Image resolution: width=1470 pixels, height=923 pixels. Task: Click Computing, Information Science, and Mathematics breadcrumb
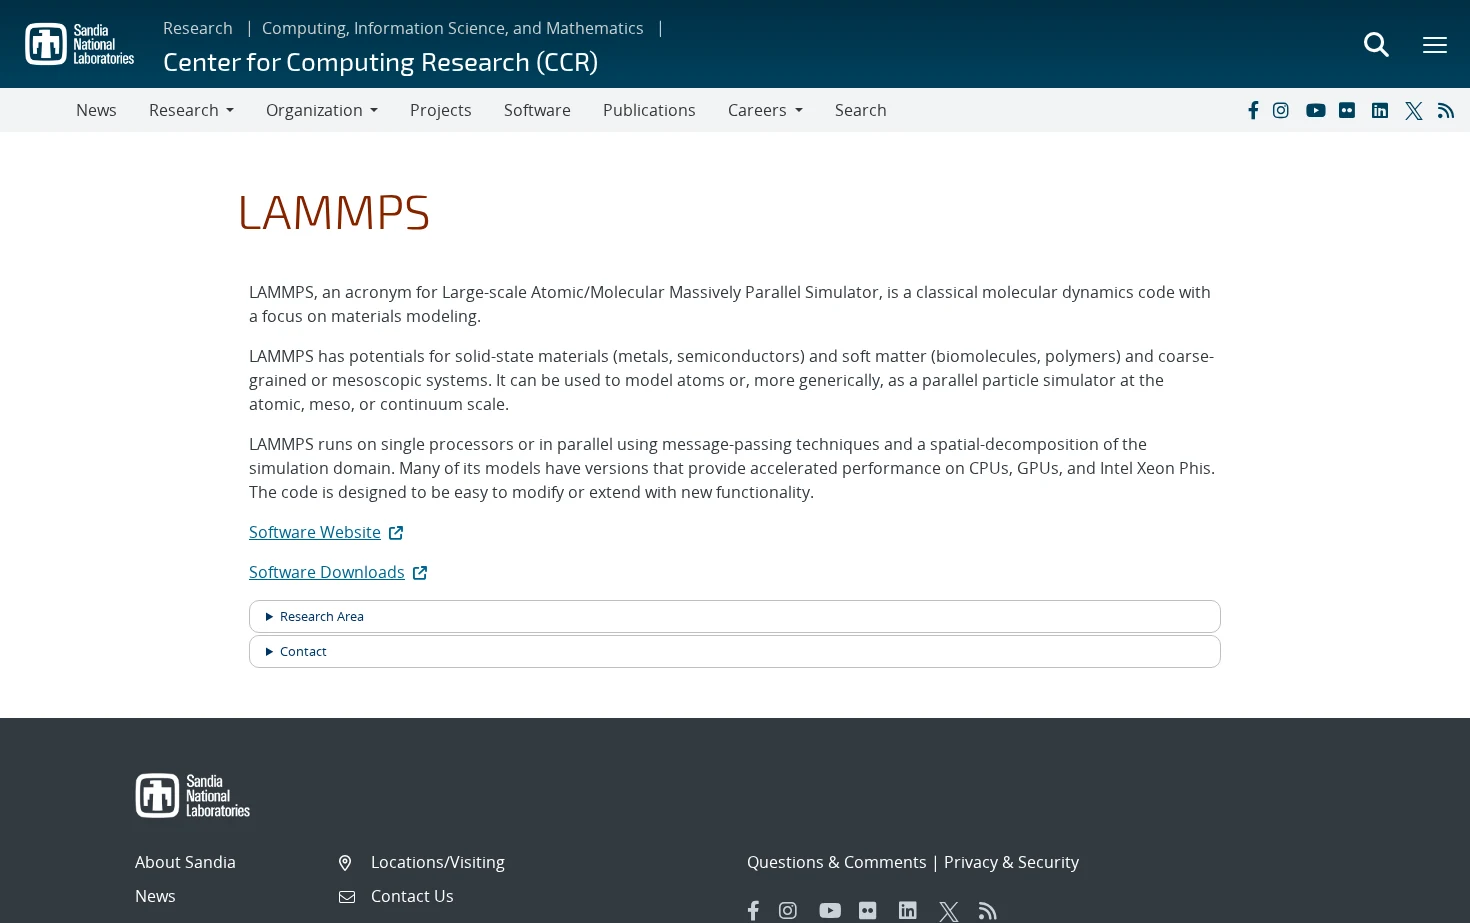click(x=453, y=28)
